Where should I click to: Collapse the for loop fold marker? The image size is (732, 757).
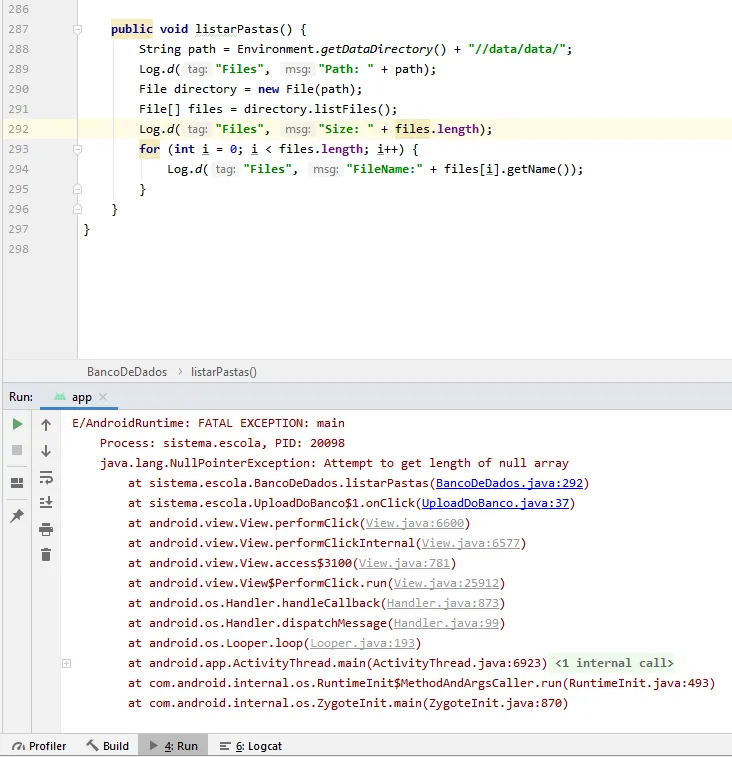(x=78, y=149)
